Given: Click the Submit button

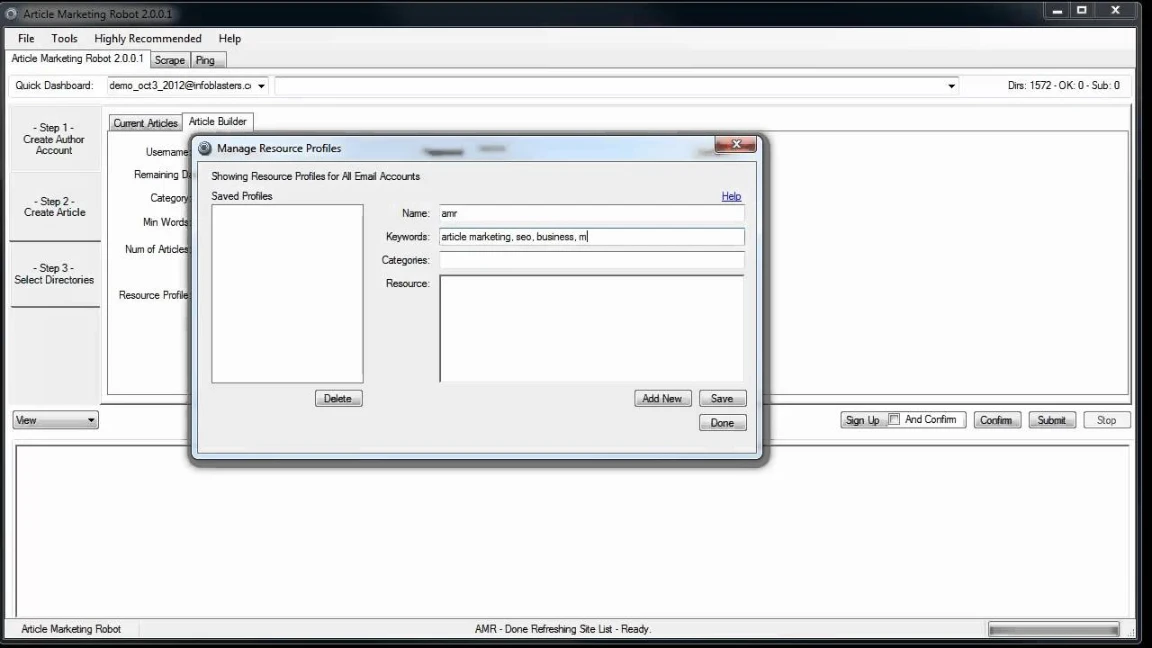Looking at the screenshot, I should 1052,420.
